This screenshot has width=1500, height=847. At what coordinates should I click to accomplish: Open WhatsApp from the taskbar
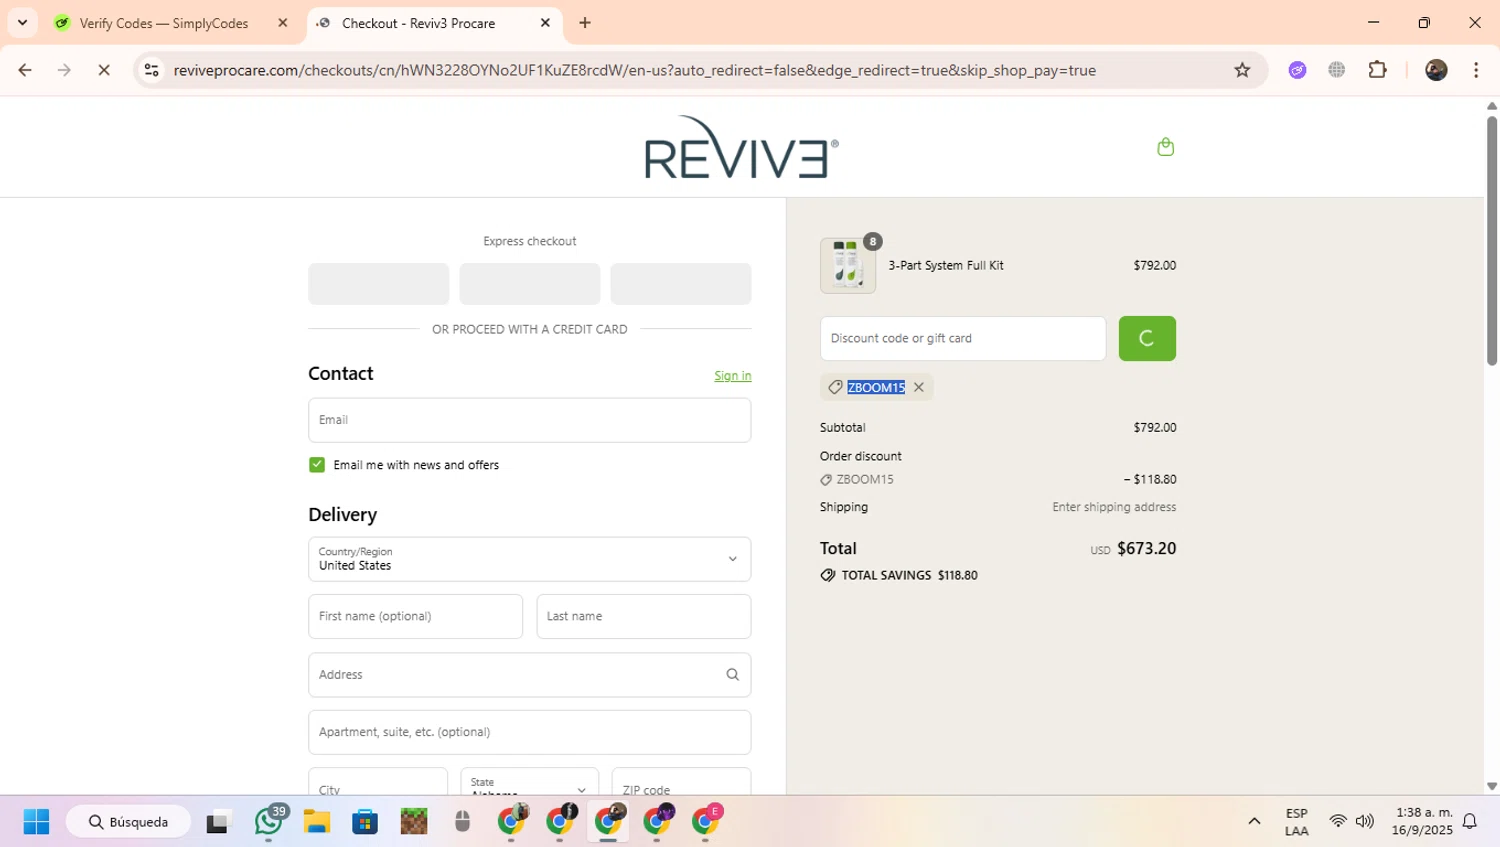(268, 822)
